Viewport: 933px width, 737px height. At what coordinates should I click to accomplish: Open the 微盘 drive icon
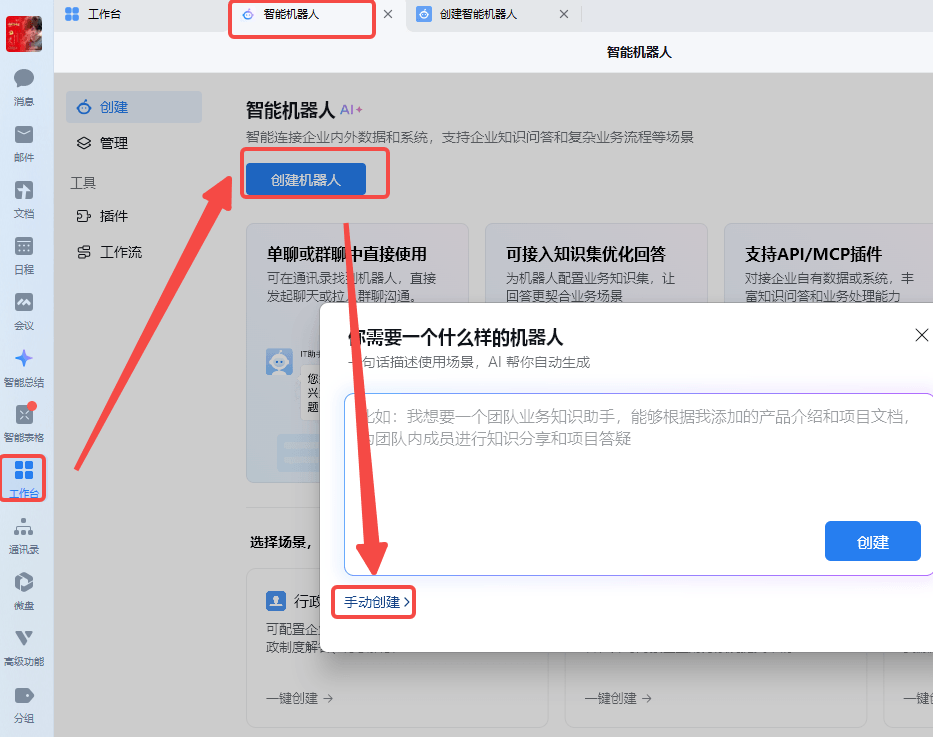point(24,583)
